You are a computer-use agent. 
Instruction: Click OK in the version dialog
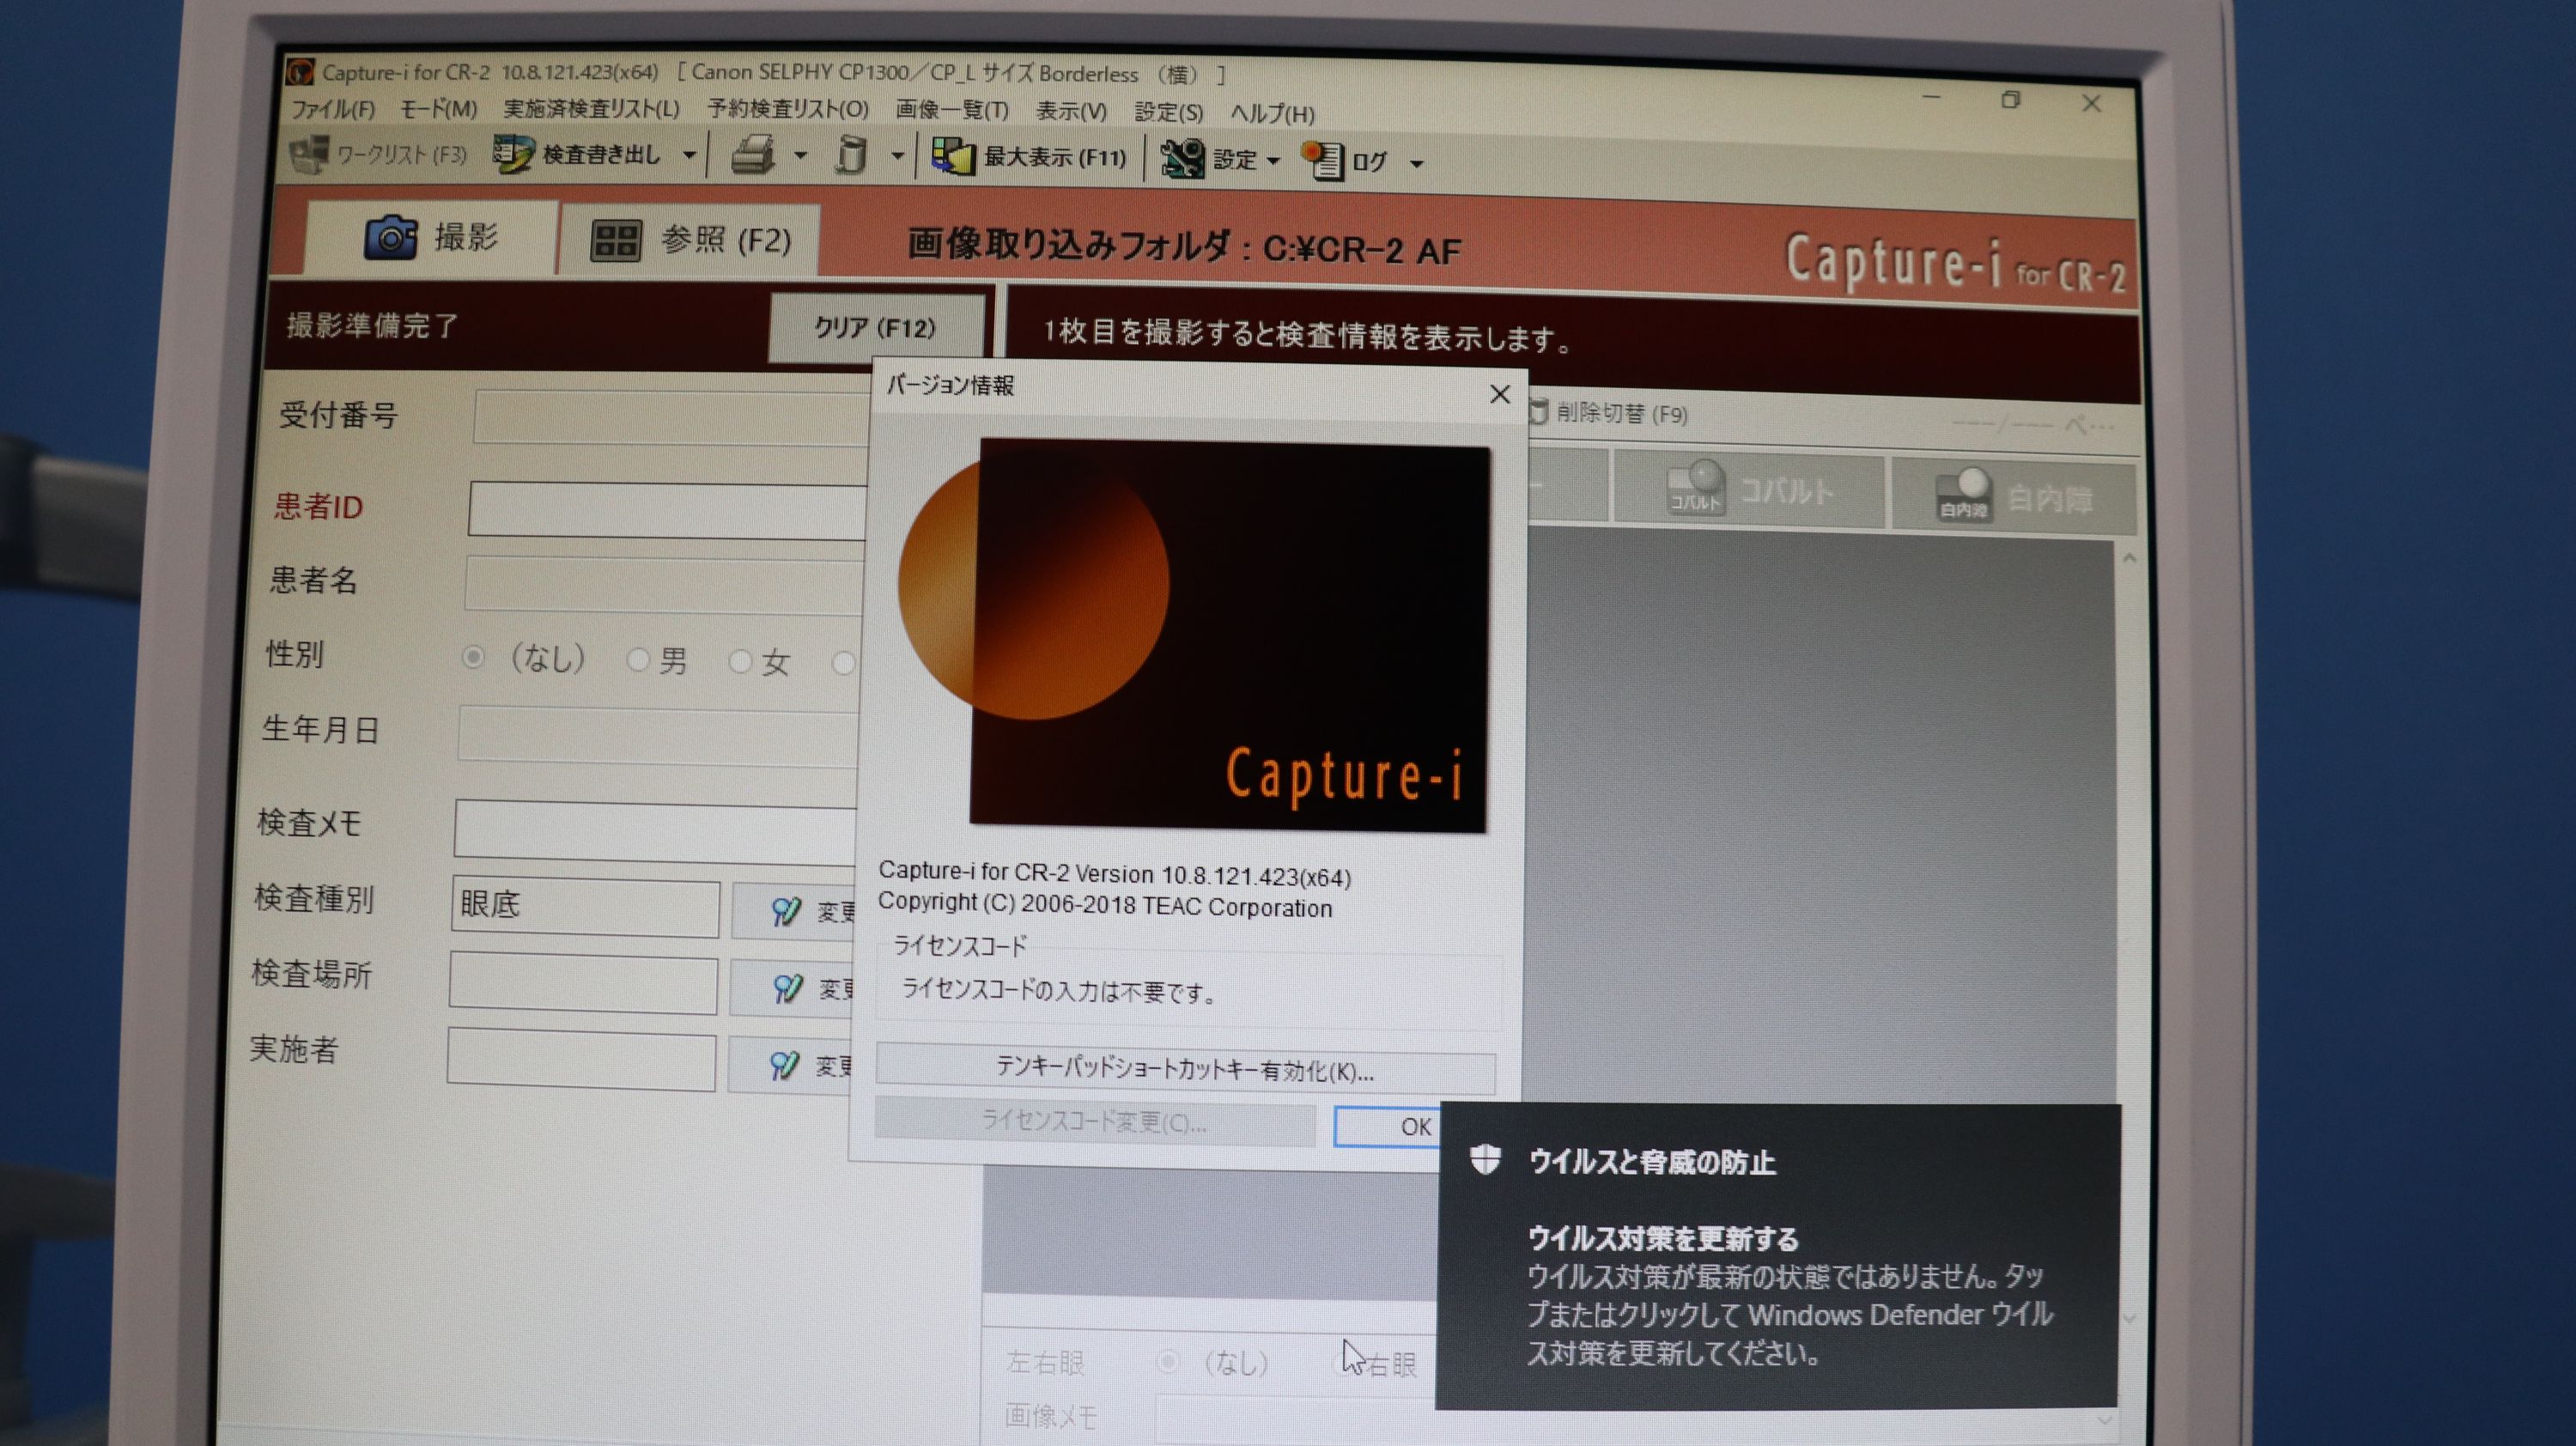click(1388, 1126)
